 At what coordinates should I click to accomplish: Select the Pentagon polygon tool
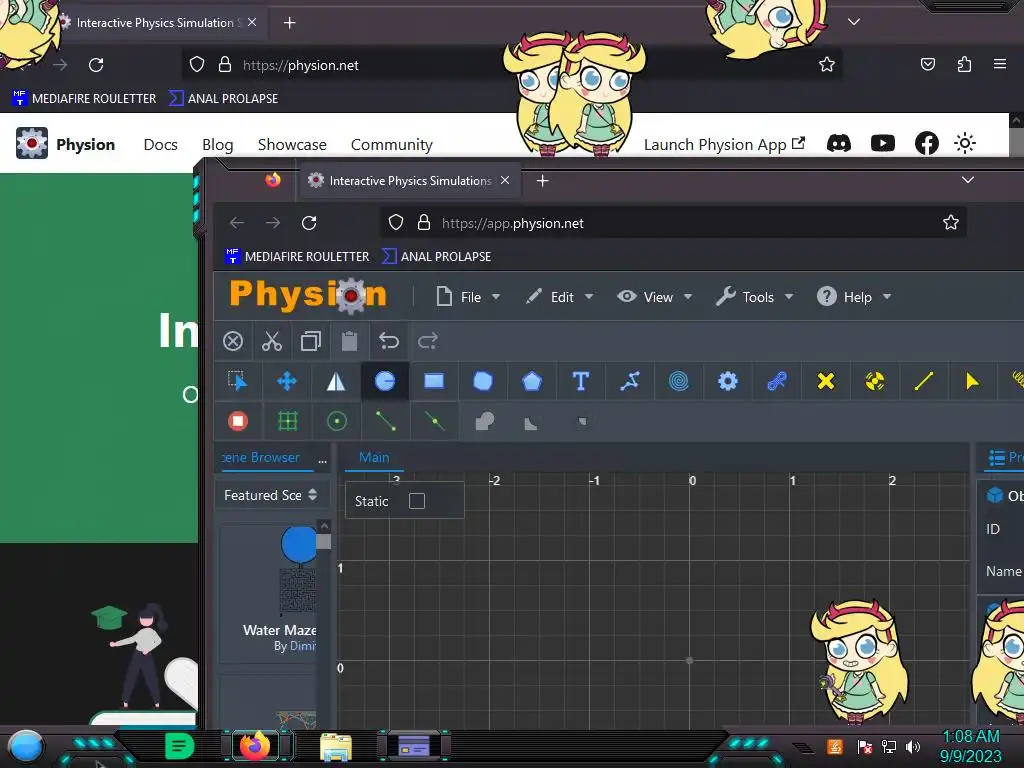pyautogui.click(x=532, y=381)
